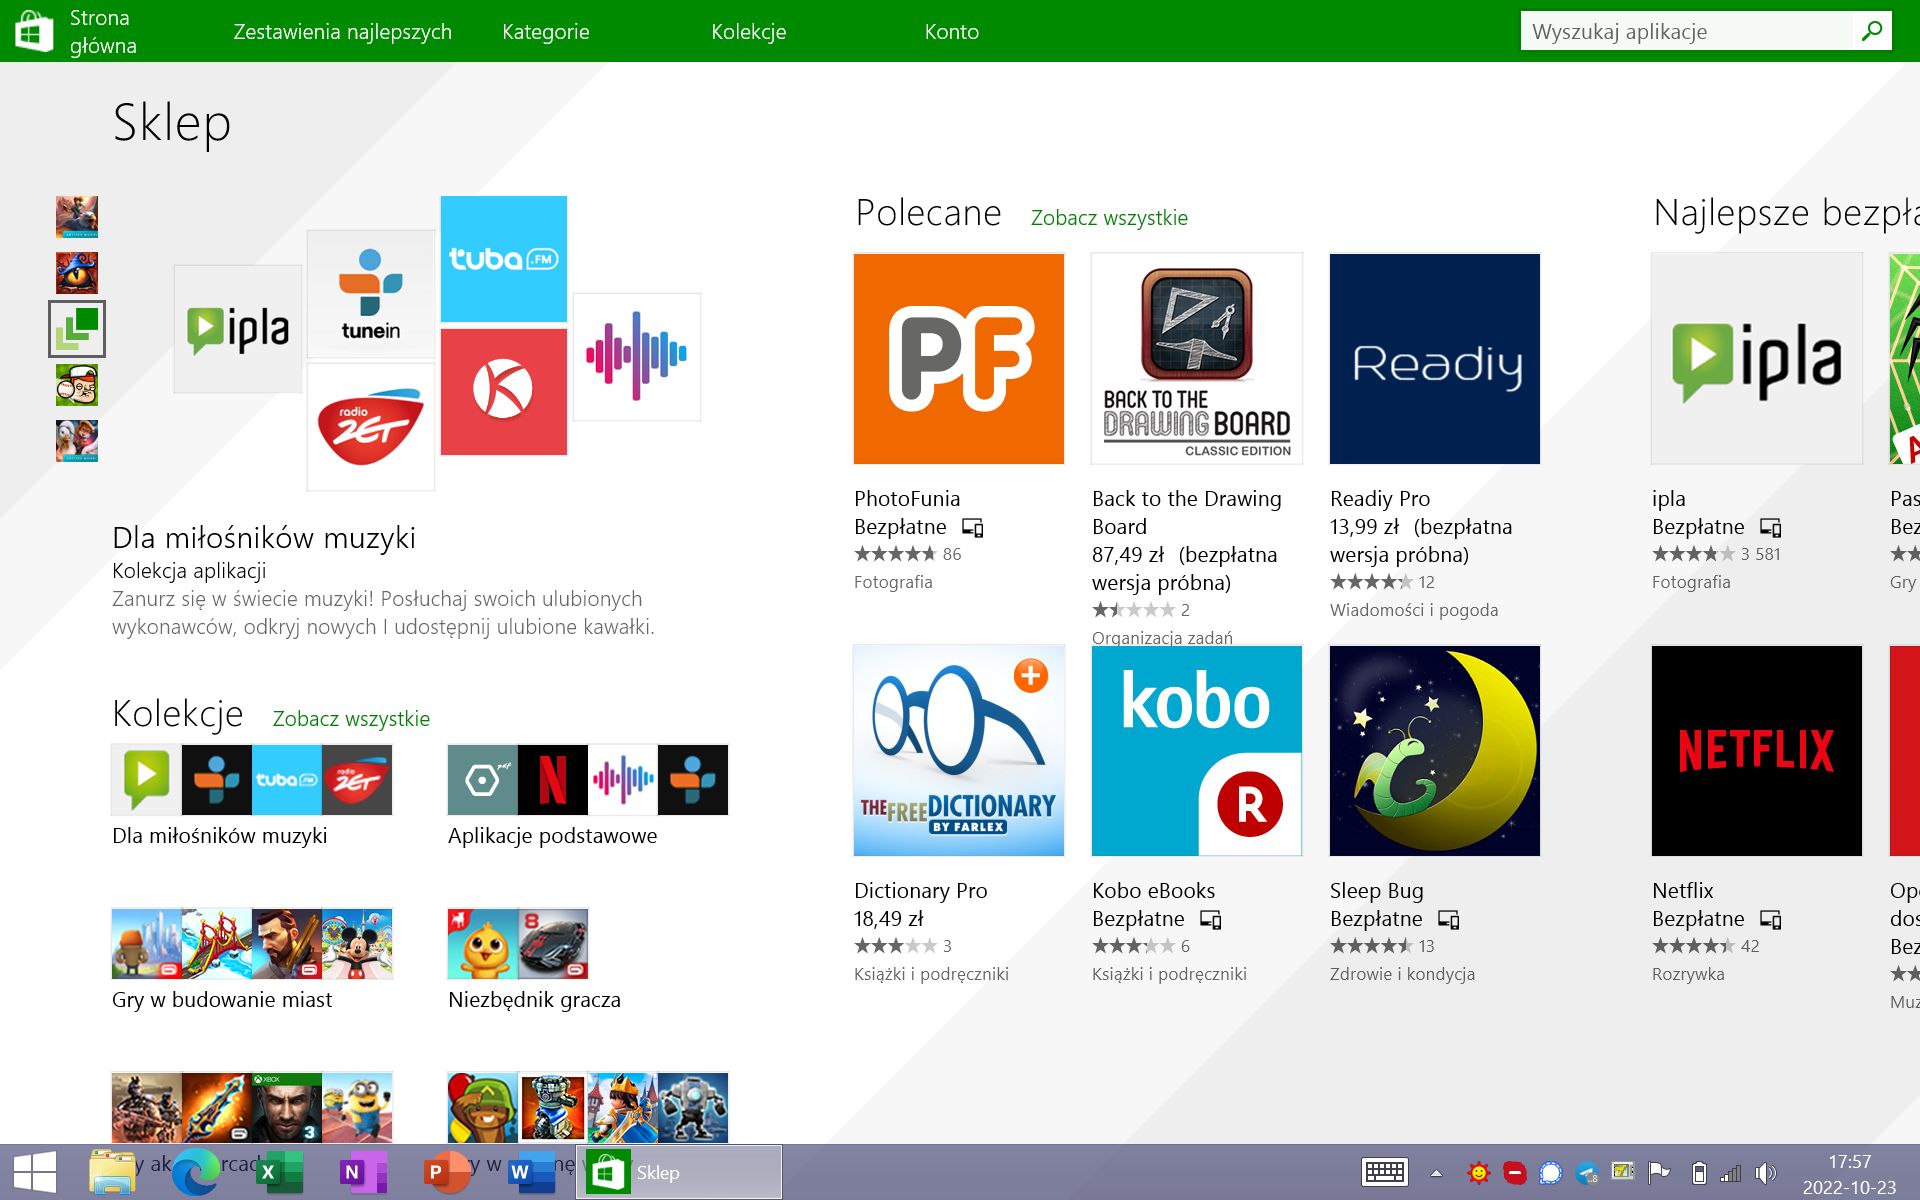The height and width of the screenshot is (1200, 1920).
Task: Select Zestawienia najlepszych in the top bar
Action: tap(342, 31)
